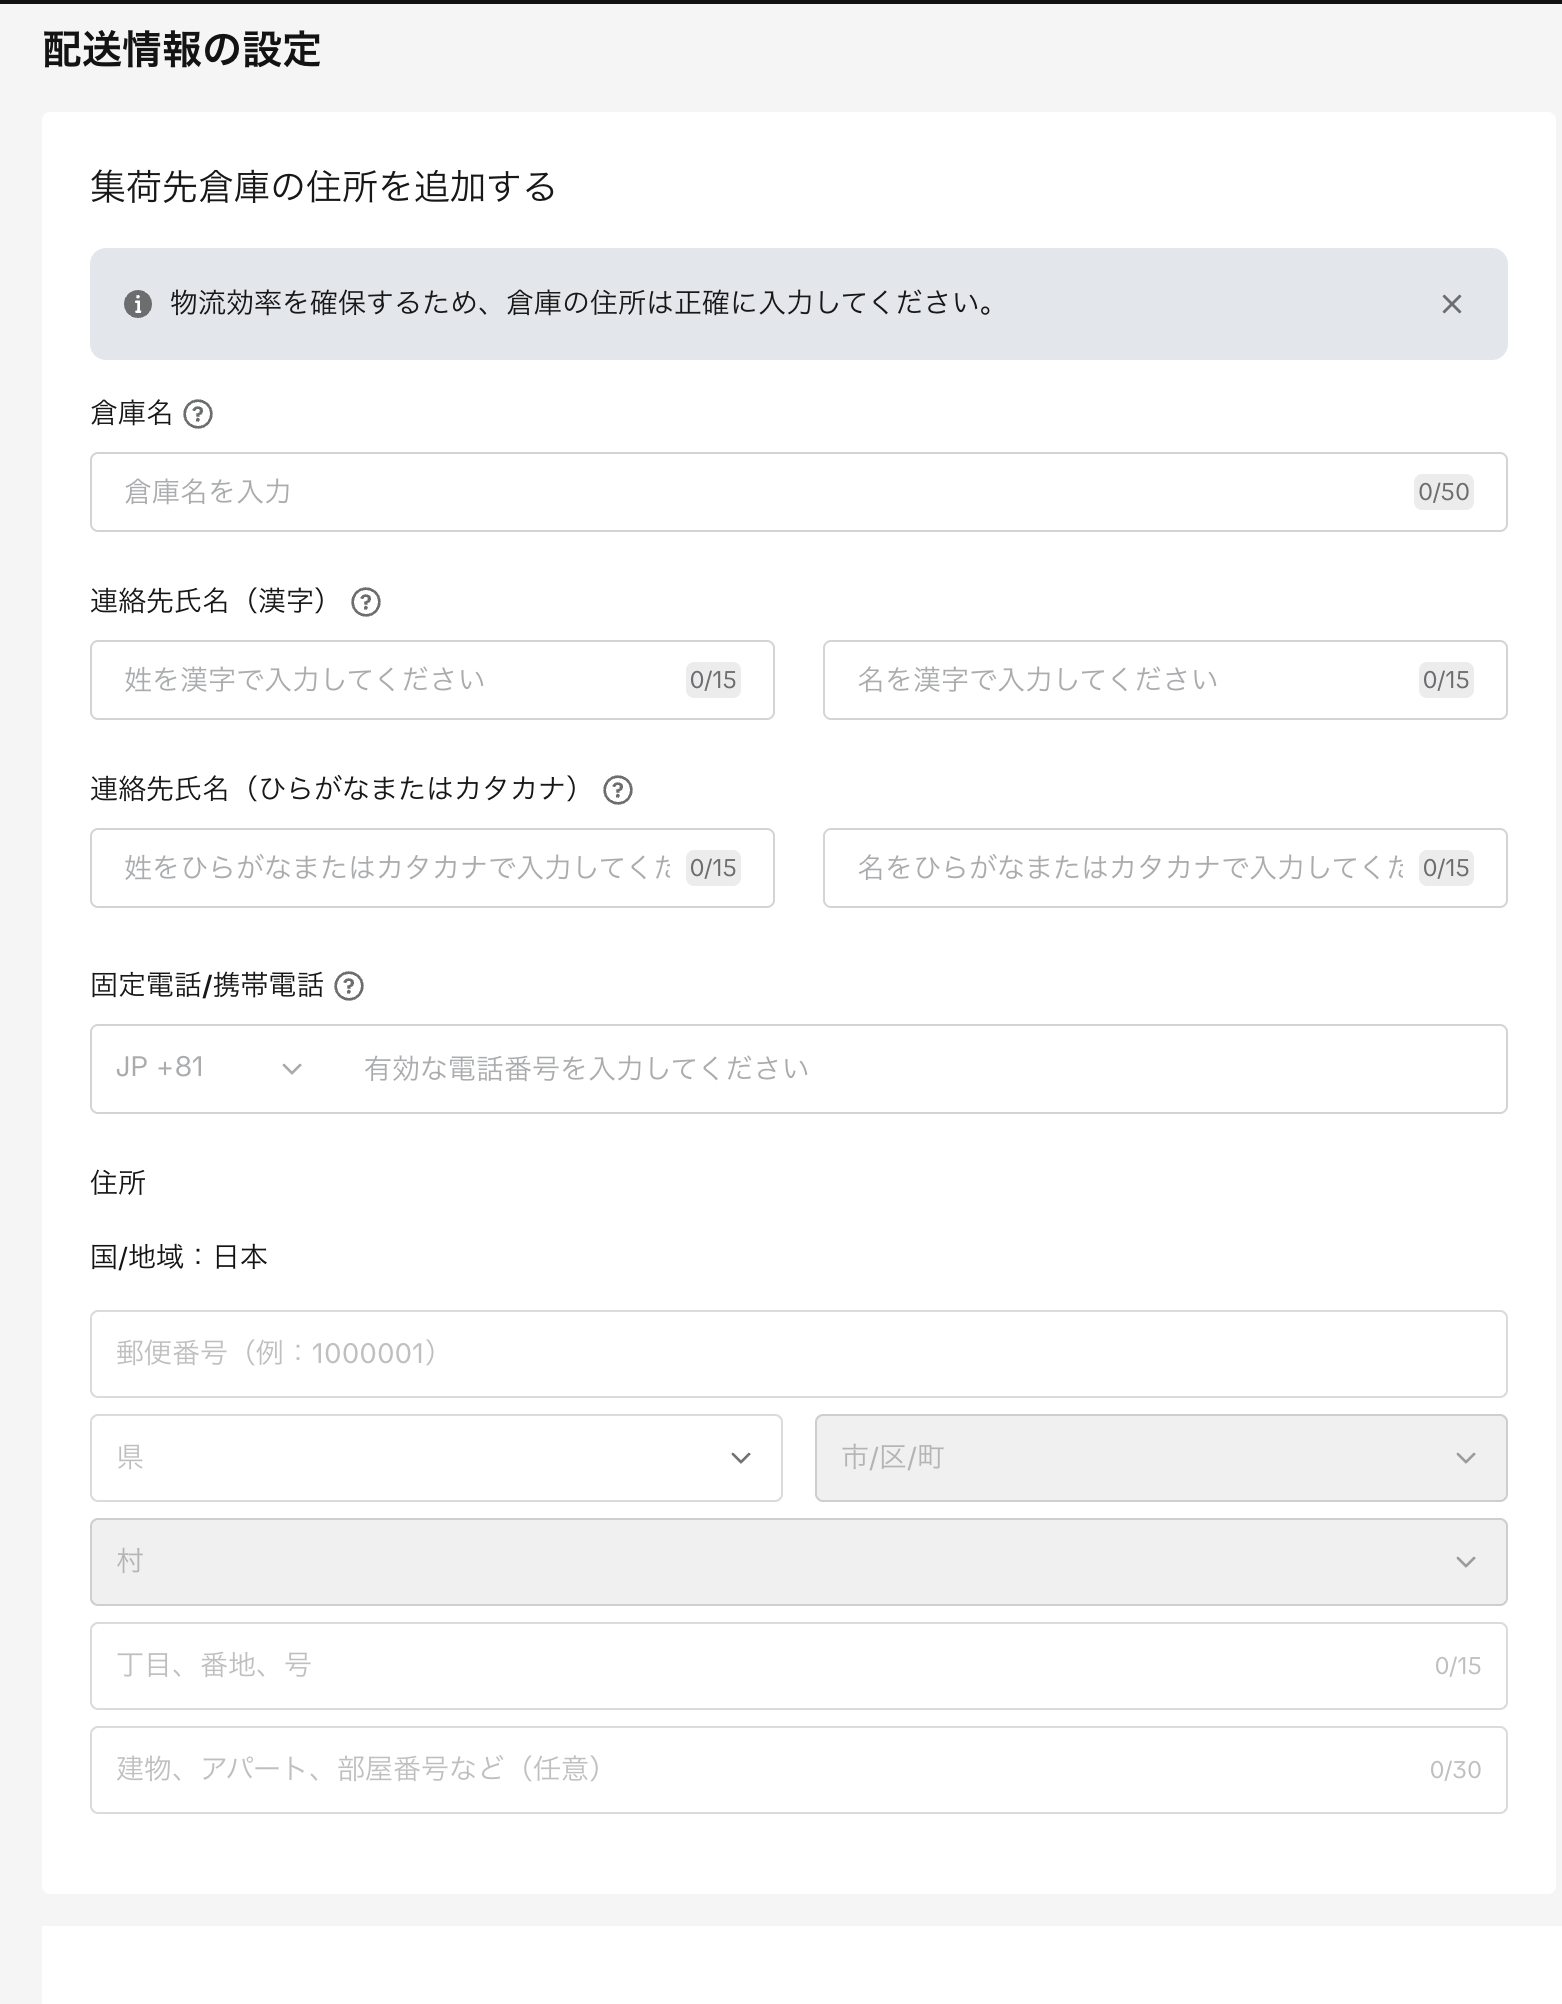Screen dimensions: 1562x2004
Task: Click the help icon next to 倉庫名
Action: click(x=198, y=414)
